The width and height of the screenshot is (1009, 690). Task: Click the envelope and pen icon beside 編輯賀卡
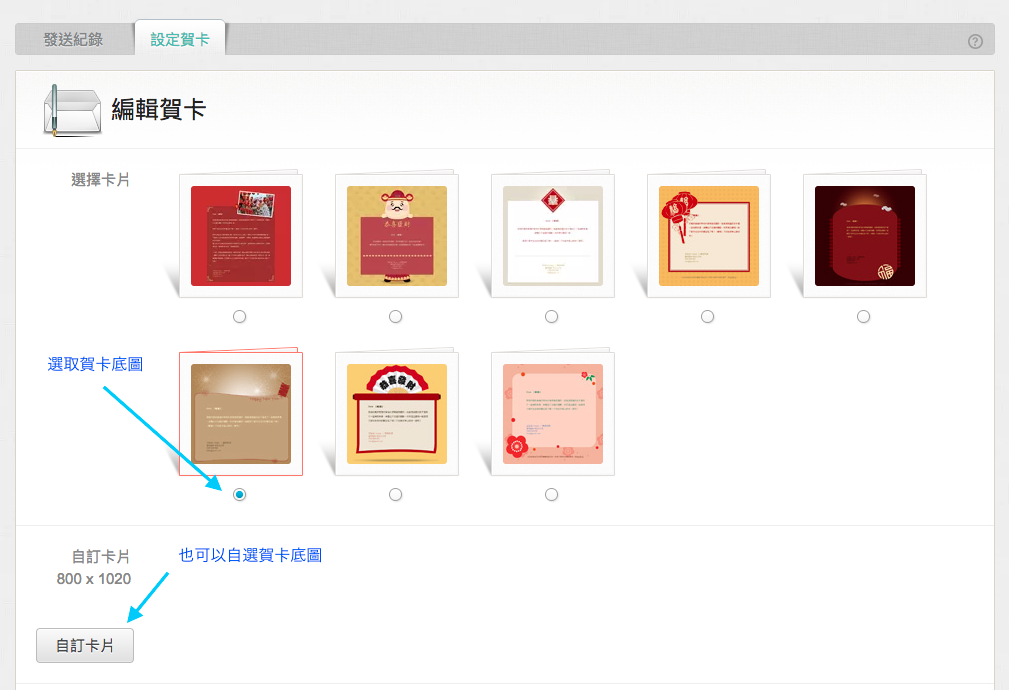tap(72, 110)
